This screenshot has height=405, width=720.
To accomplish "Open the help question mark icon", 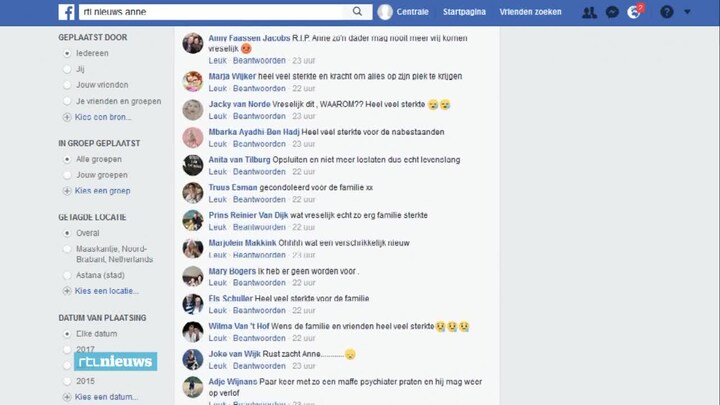I will 667,12.
